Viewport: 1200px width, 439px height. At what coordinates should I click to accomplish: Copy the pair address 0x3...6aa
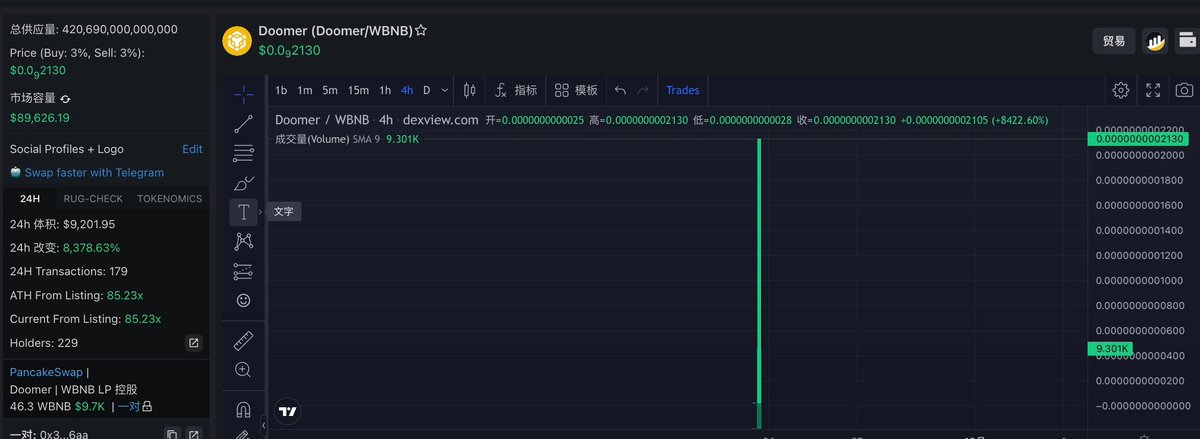pos(172,434)
